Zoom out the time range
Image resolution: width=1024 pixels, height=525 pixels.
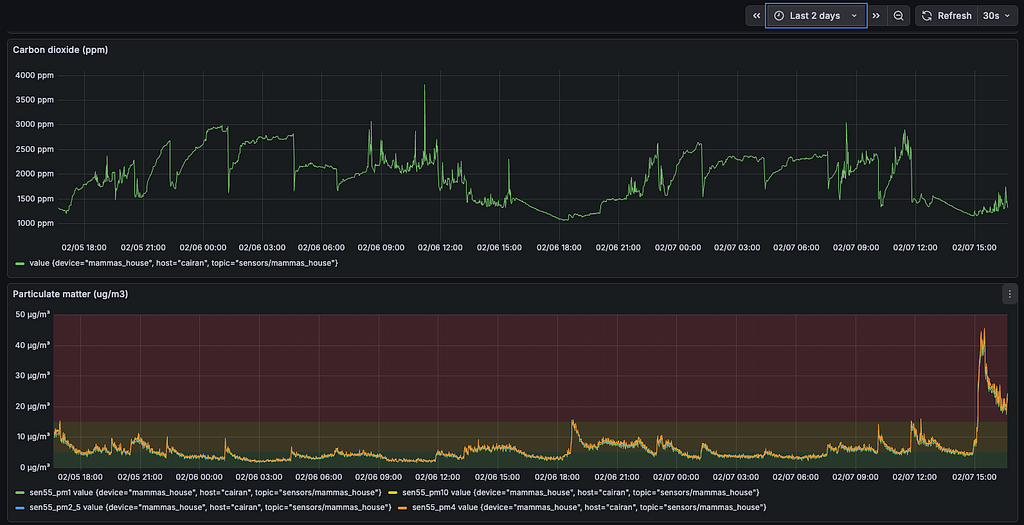pyautogui.click(x=899, y=16)
